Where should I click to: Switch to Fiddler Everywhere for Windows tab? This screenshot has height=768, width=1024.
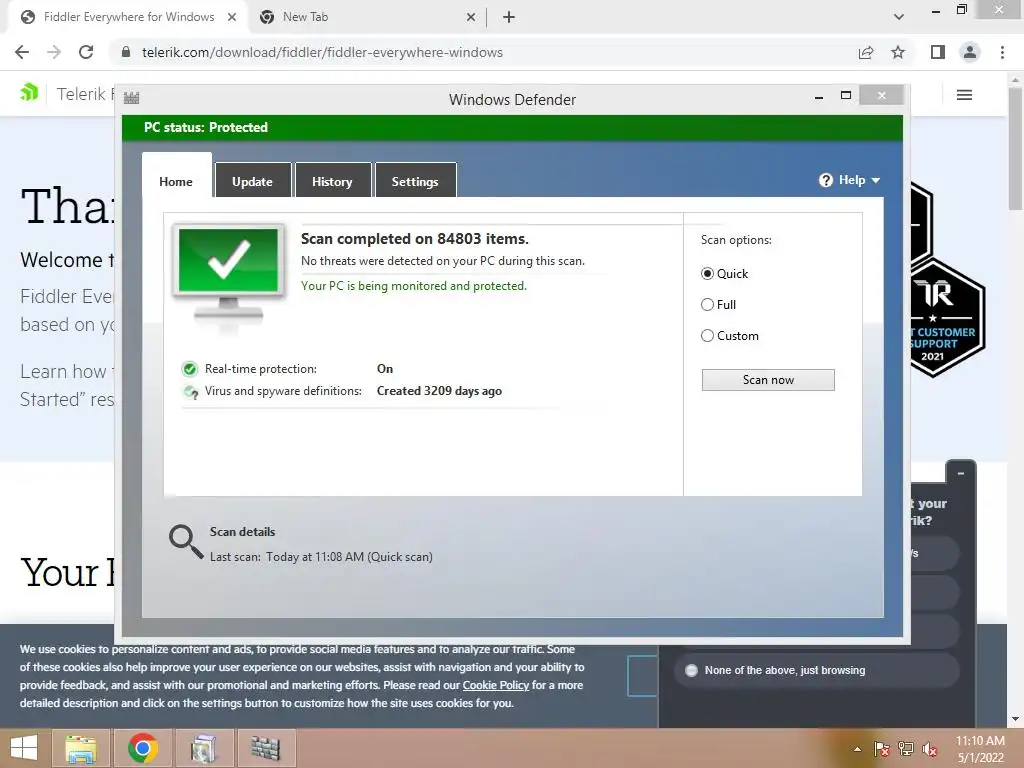[127, 17]
